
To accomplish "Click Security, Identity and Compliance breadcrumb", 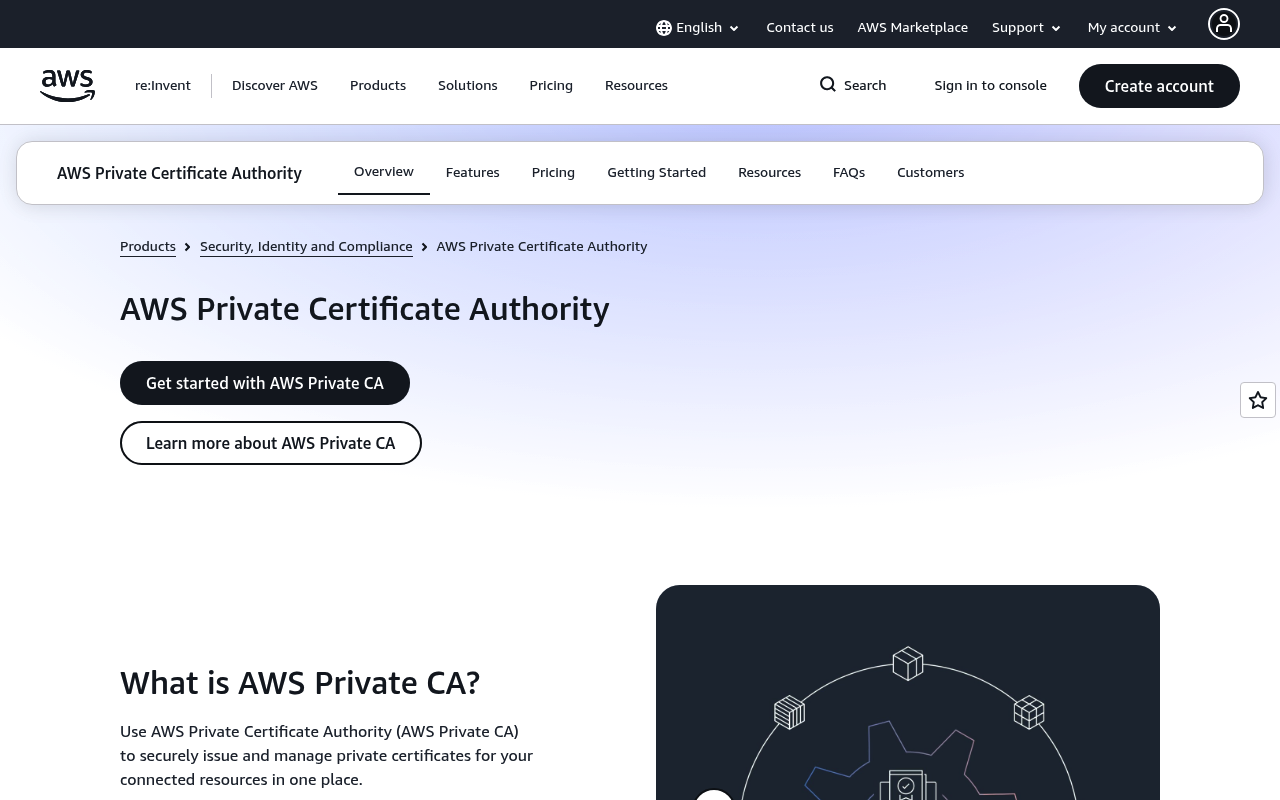I will [306, 247].
